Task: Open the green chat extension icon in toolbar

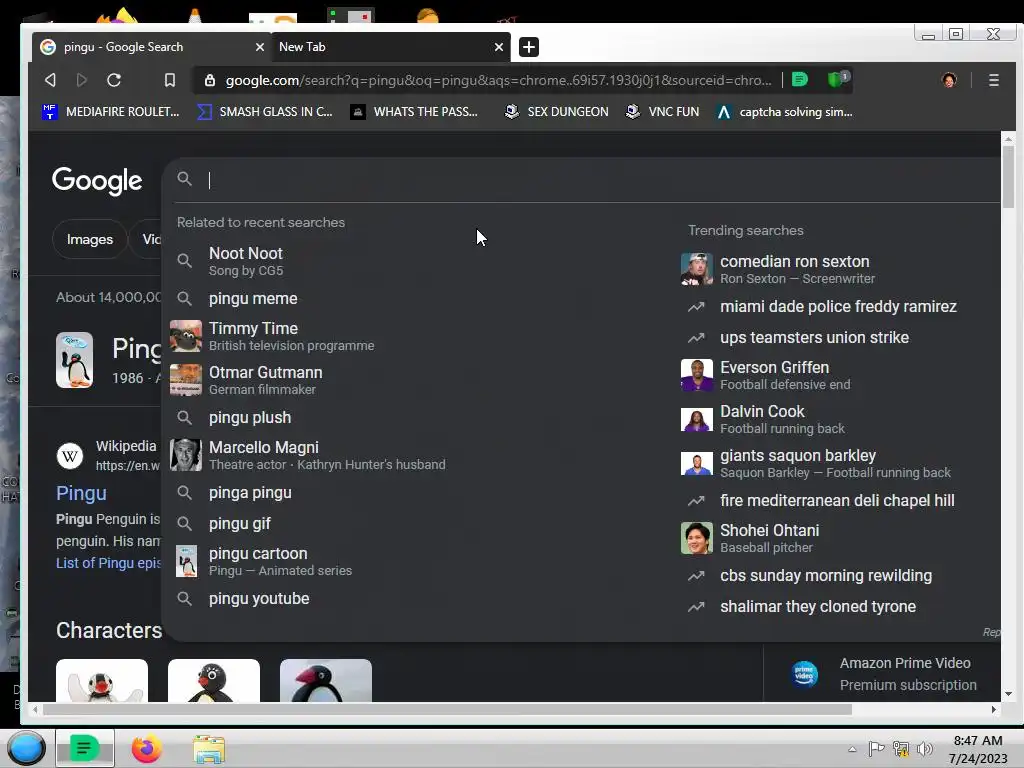Action: tap(799, 80)
